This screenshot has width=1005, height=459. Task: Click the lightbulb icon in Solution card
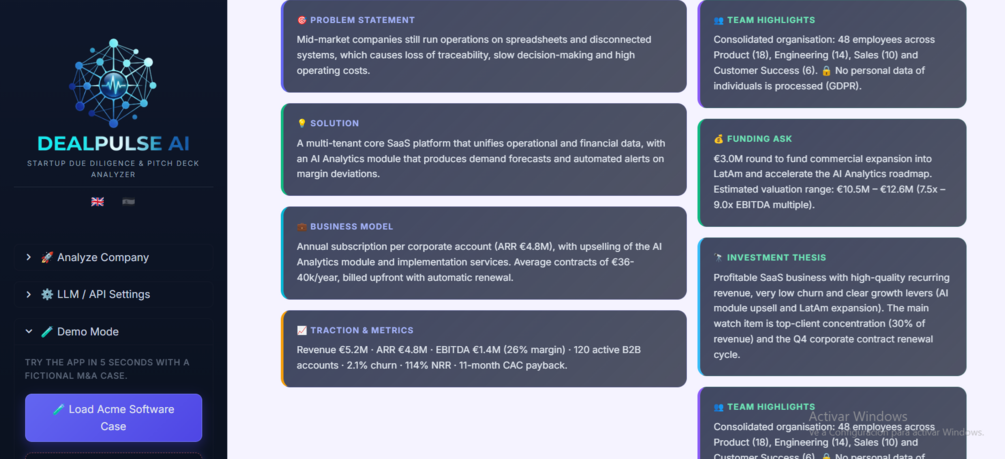302,123
